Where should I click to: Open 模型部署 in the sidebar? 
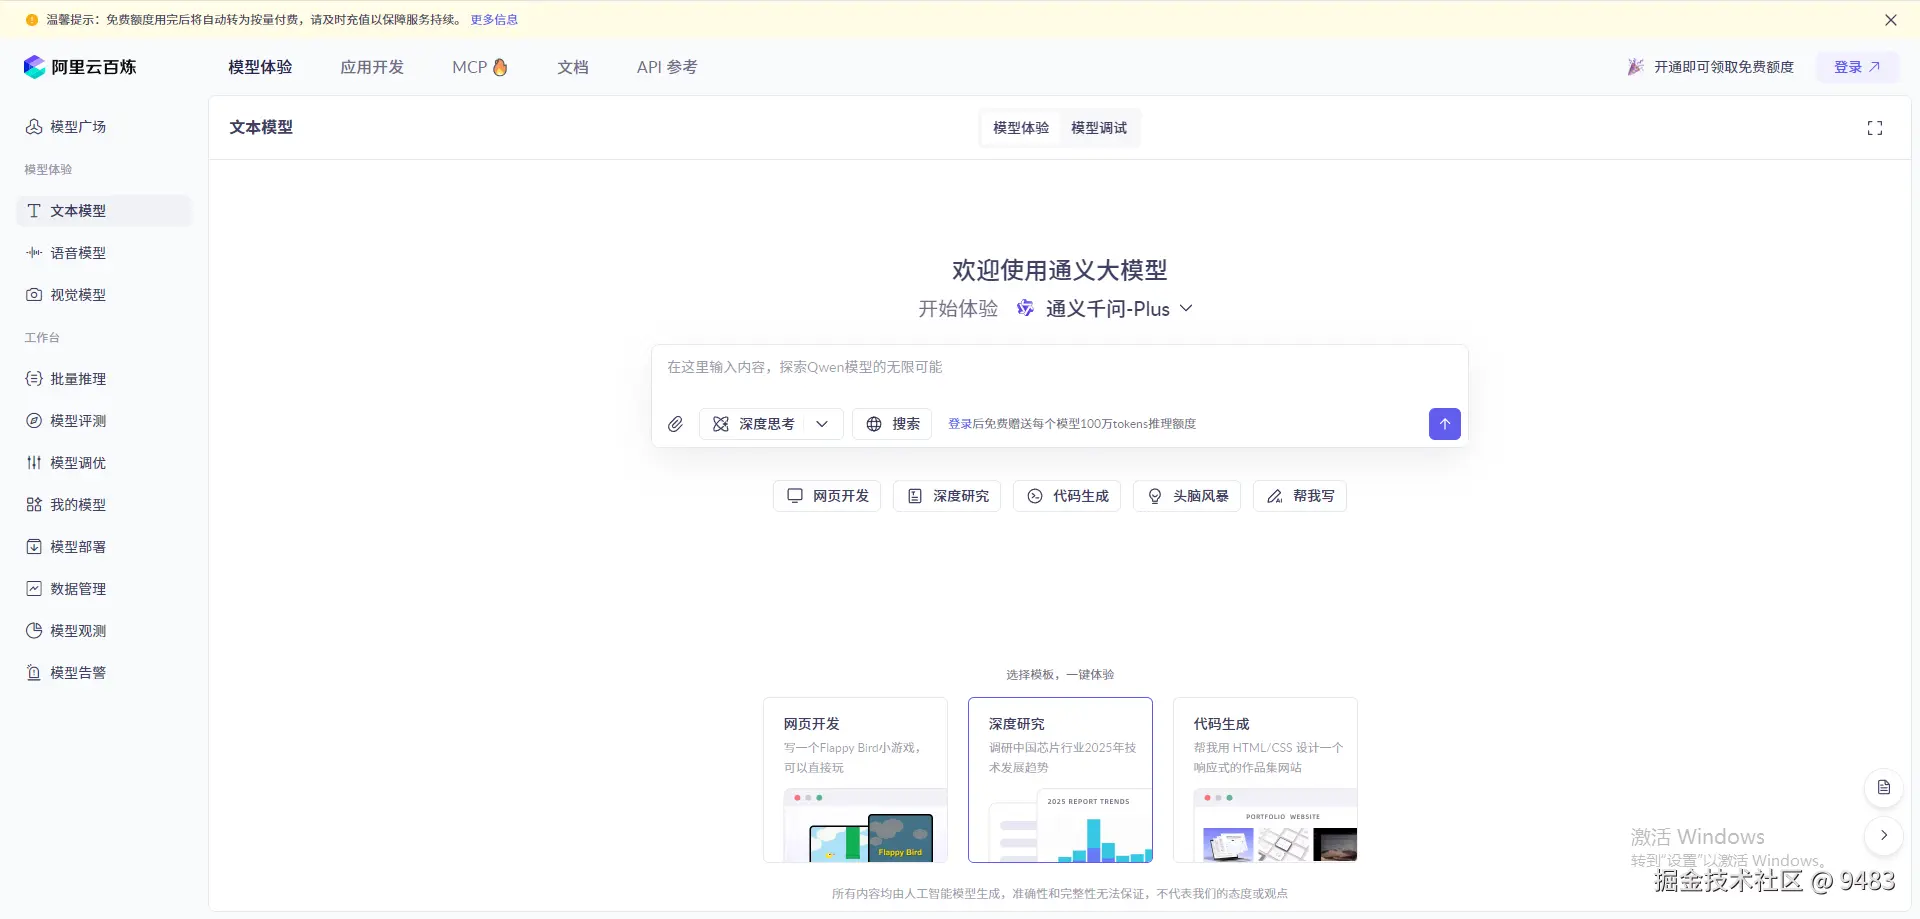pyautogui.click(x=103, y=547)
